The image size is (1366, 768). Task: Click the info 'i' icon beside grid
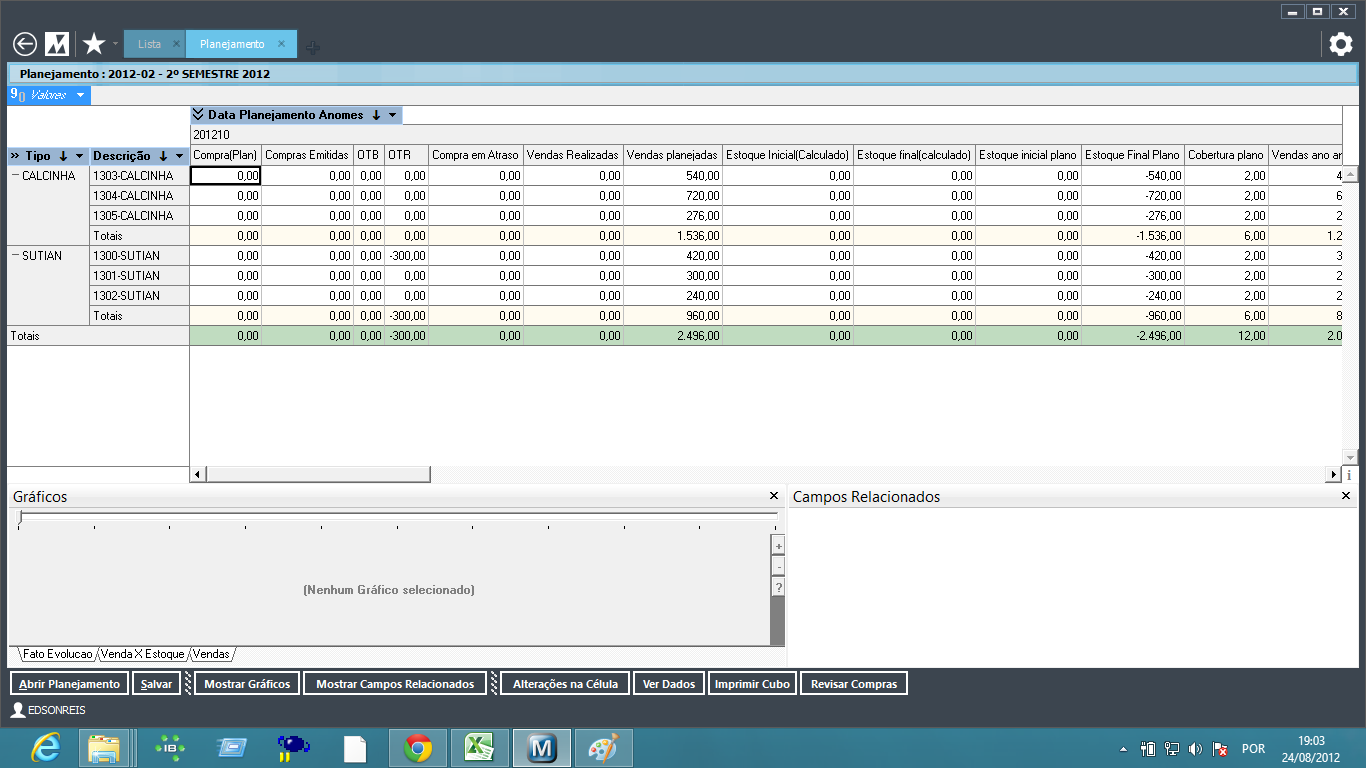pos(1349,475)
